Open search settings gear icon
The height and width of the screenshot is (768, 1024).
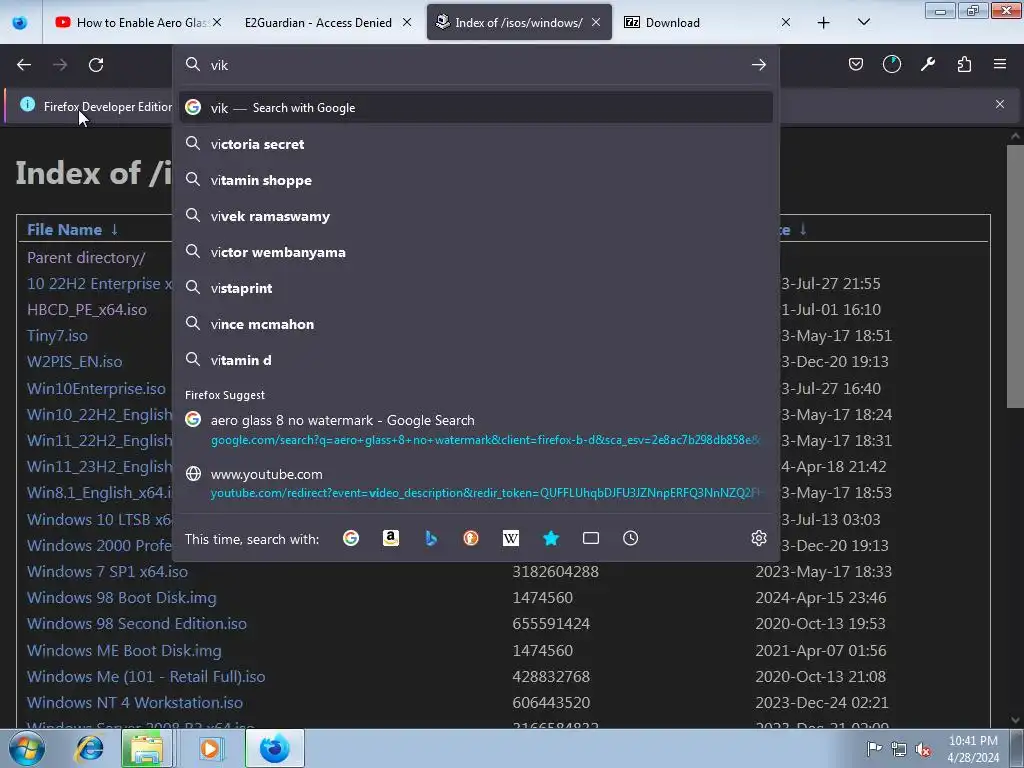click(758, 538)
